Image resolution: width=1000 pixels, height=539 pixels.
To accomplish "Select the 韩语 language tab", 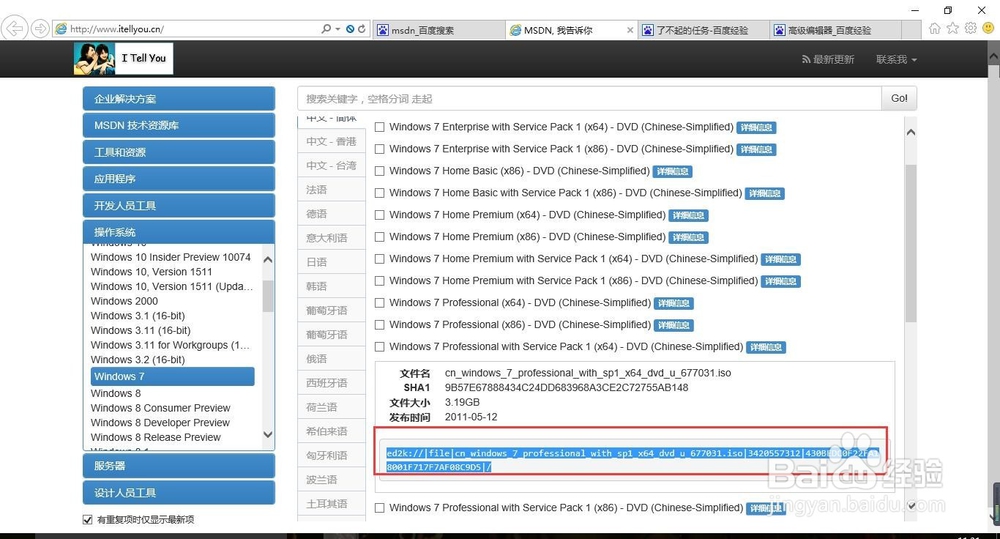I will coord(331,286).
